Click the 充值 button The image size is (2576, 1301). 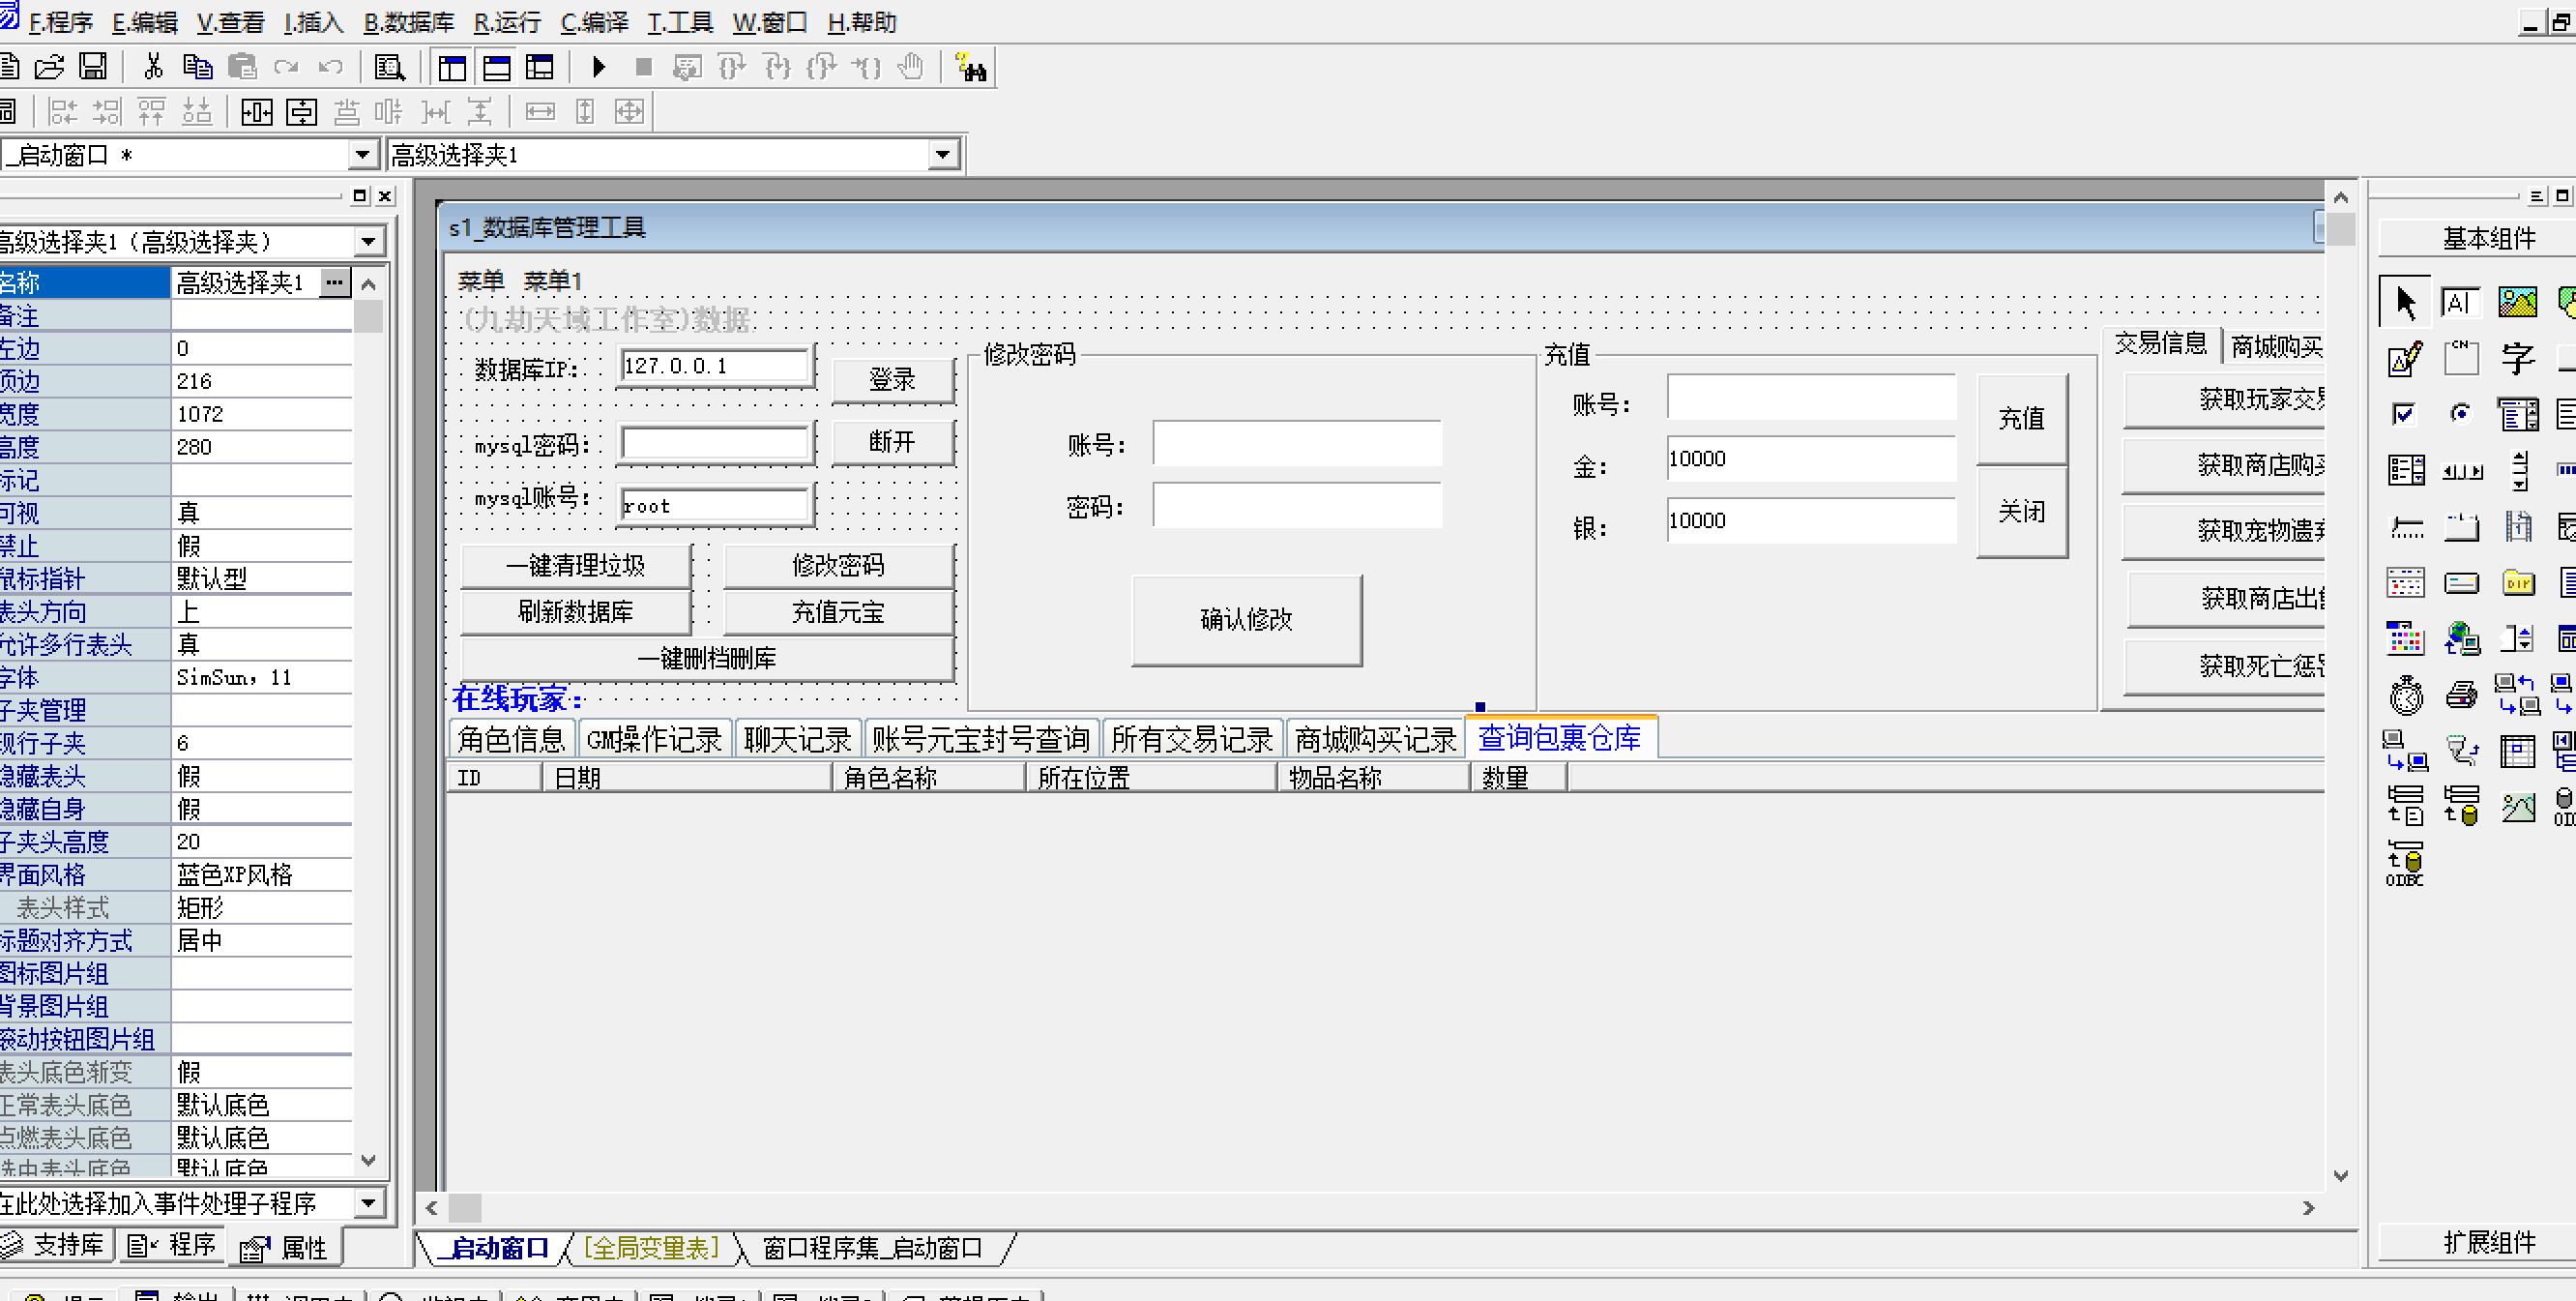2022,418
